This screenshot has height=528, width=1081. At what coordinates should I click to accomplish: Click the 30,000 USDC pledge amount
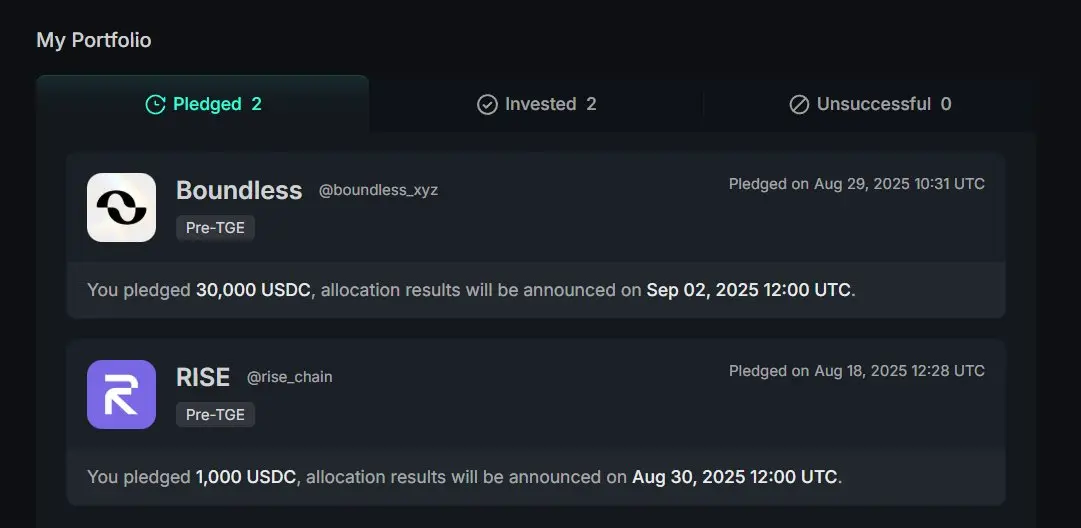coord(253,290)
